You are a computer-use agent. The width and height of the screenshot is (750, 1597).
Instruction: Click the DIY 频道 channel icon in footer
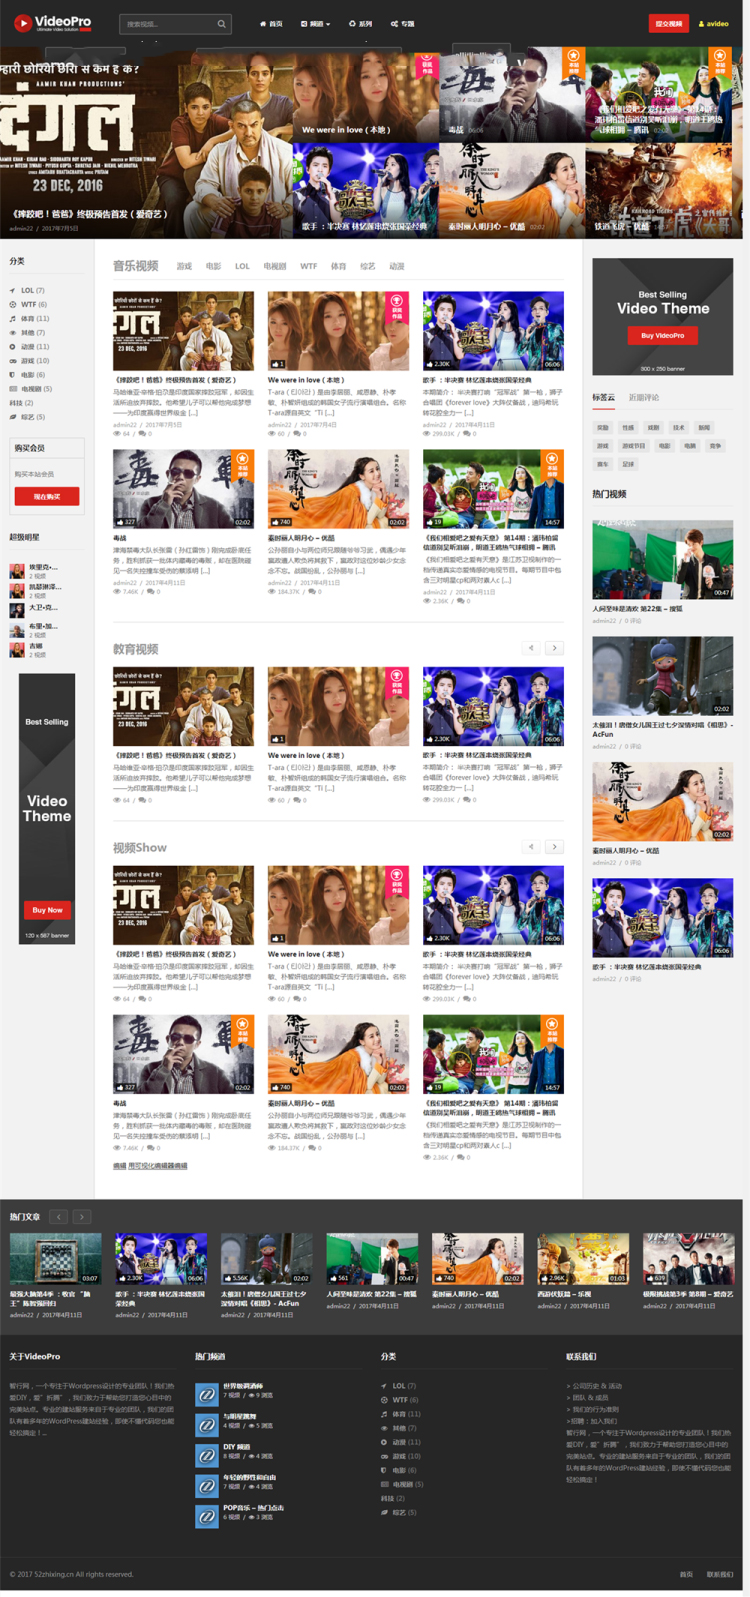tap(206, 1454)
